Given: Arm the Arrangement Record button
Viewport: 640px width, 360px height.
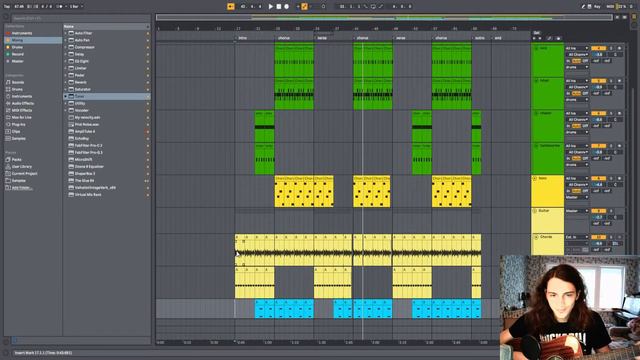Looking at the screenshot, I should pos(287,7).
